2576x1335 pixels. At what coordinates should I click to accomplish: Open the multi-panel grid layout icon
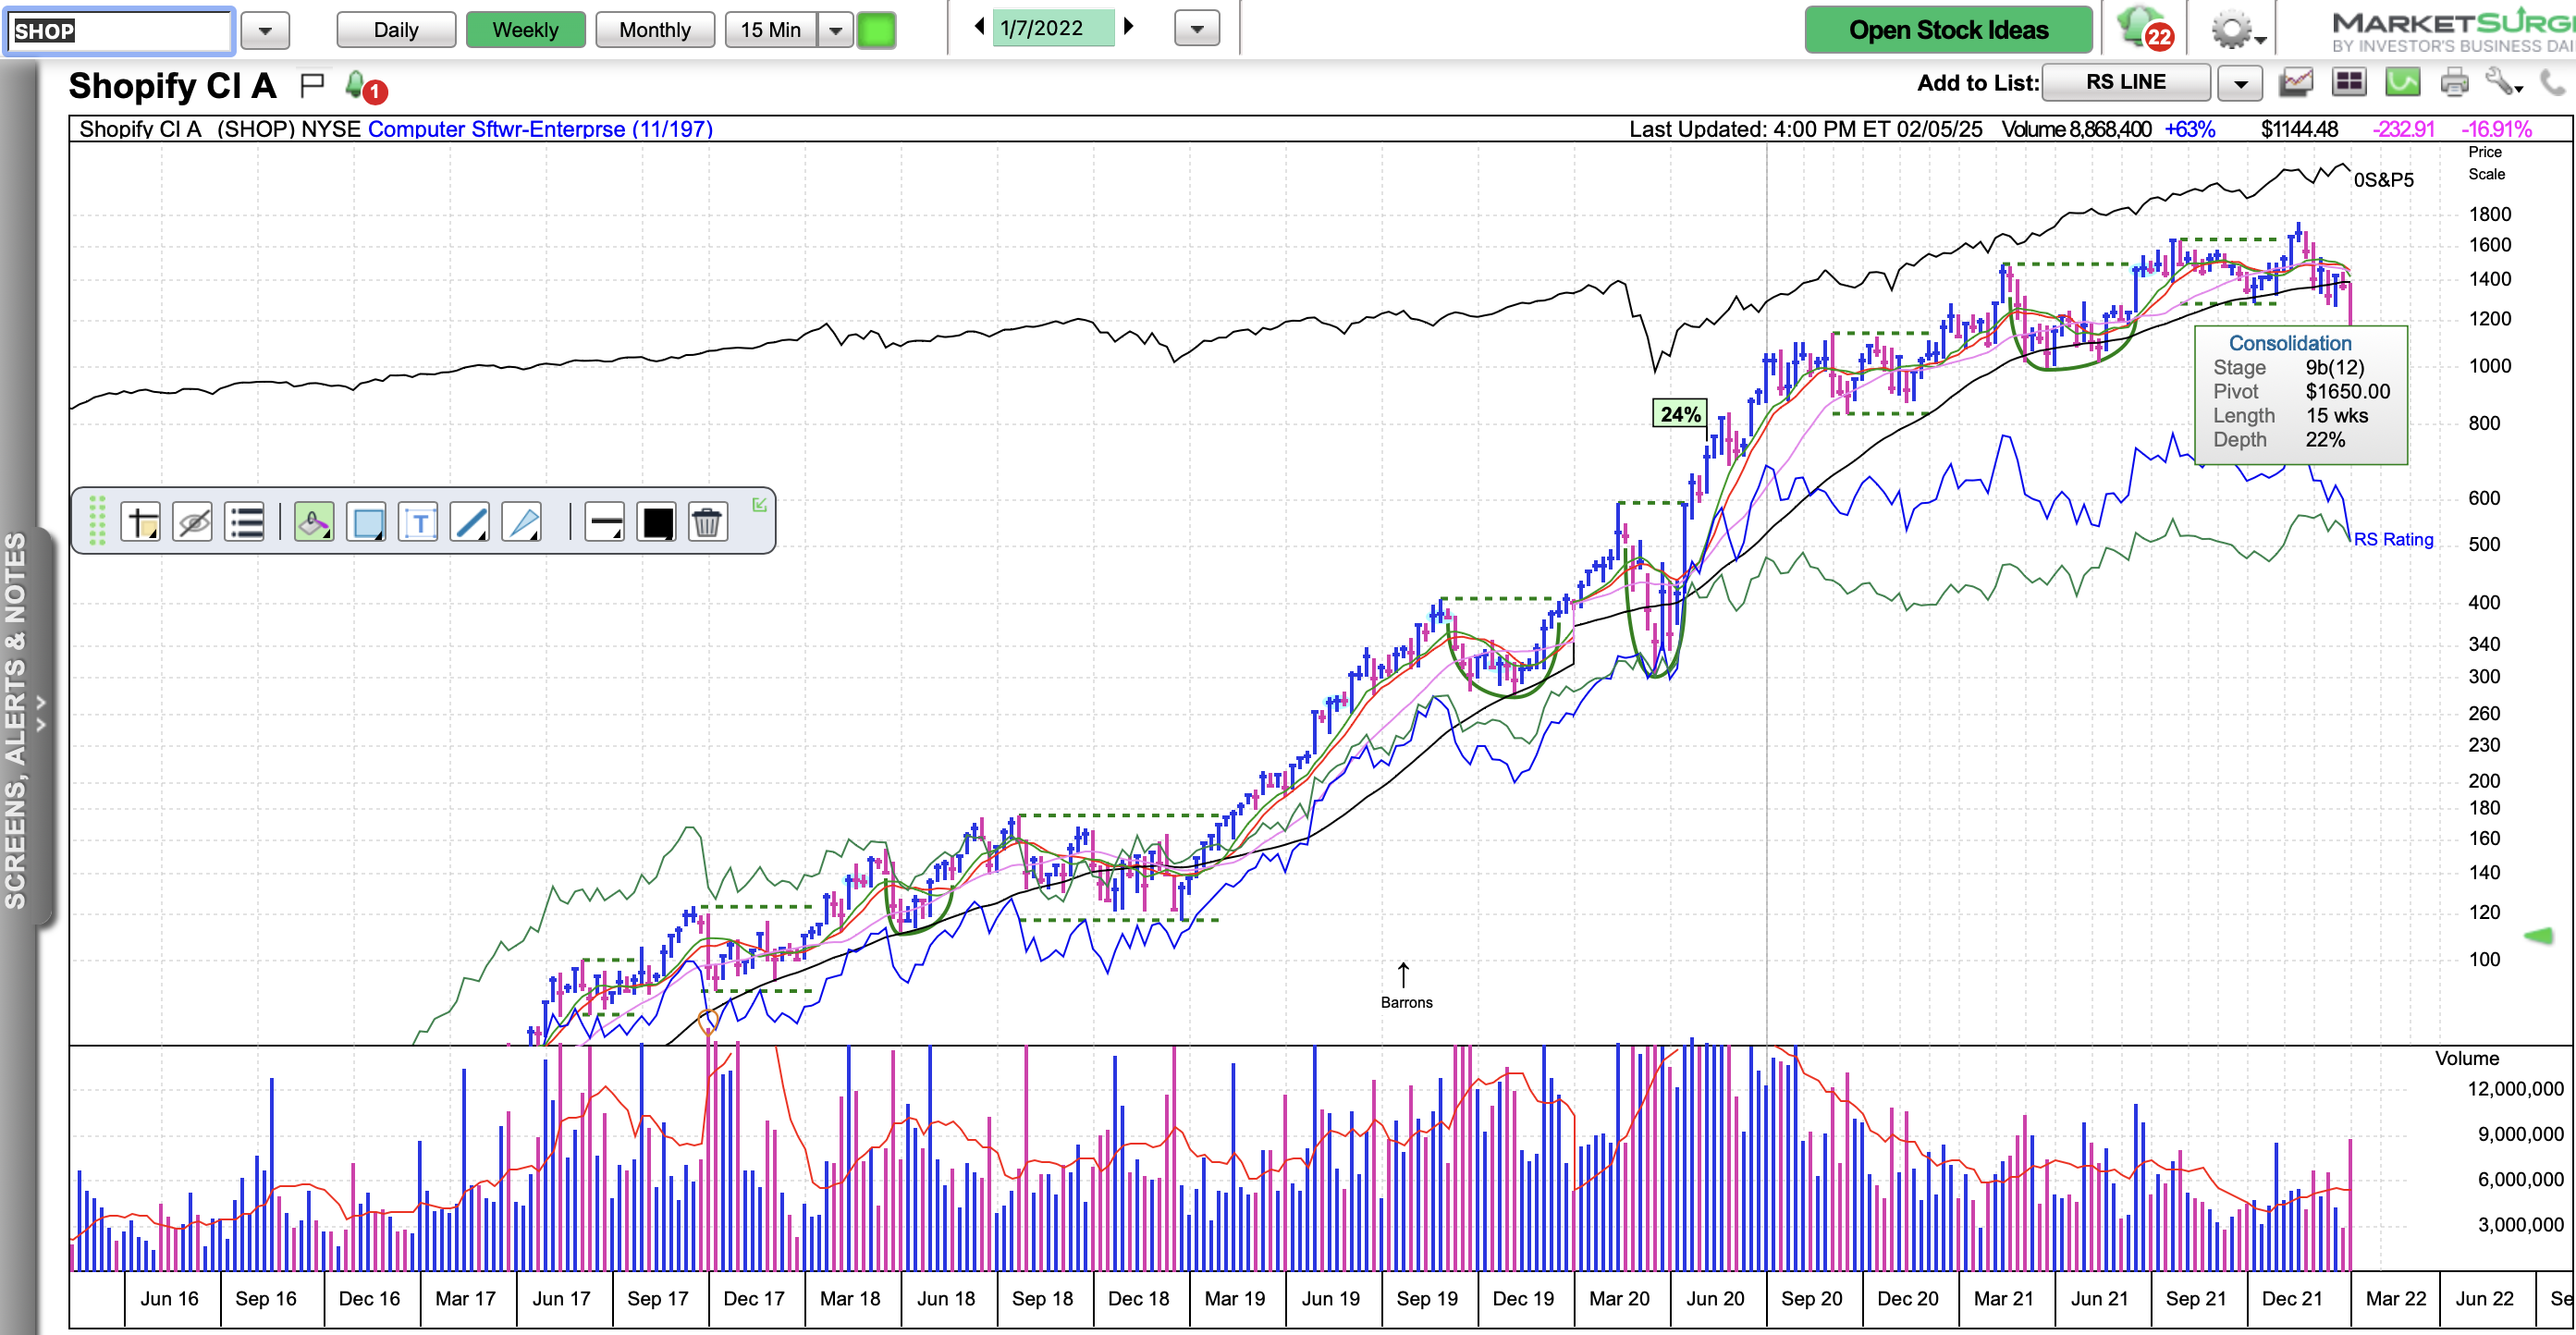[x=2349, y=84]
